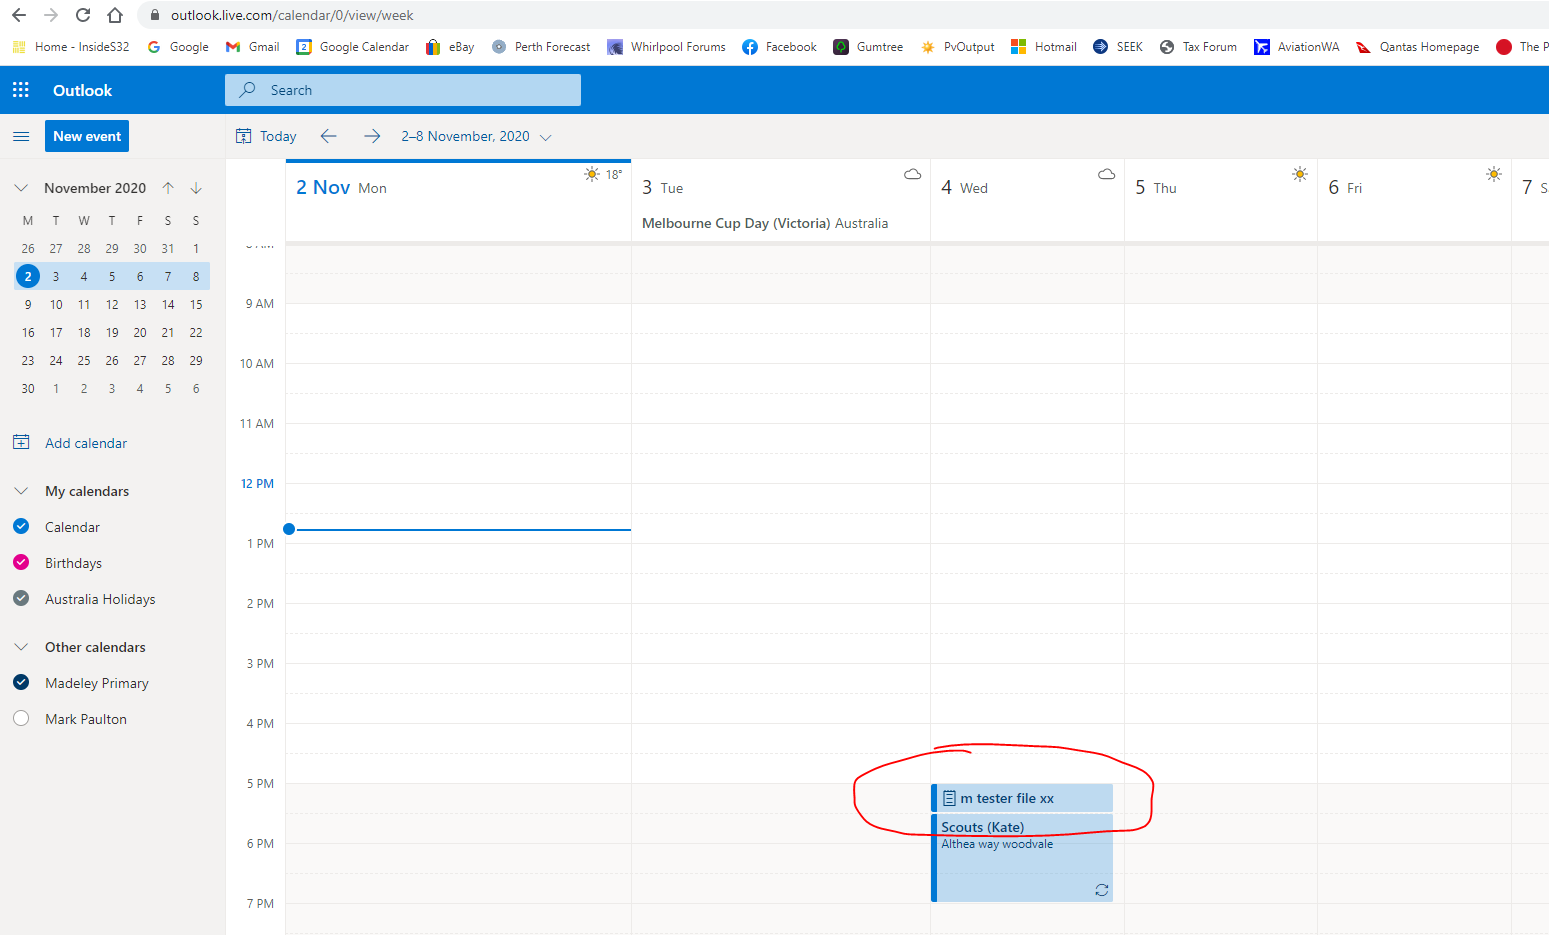Hide the Birthdays calendar
The height and width of the screenshot is (935, 1549).
pos(20,562)
